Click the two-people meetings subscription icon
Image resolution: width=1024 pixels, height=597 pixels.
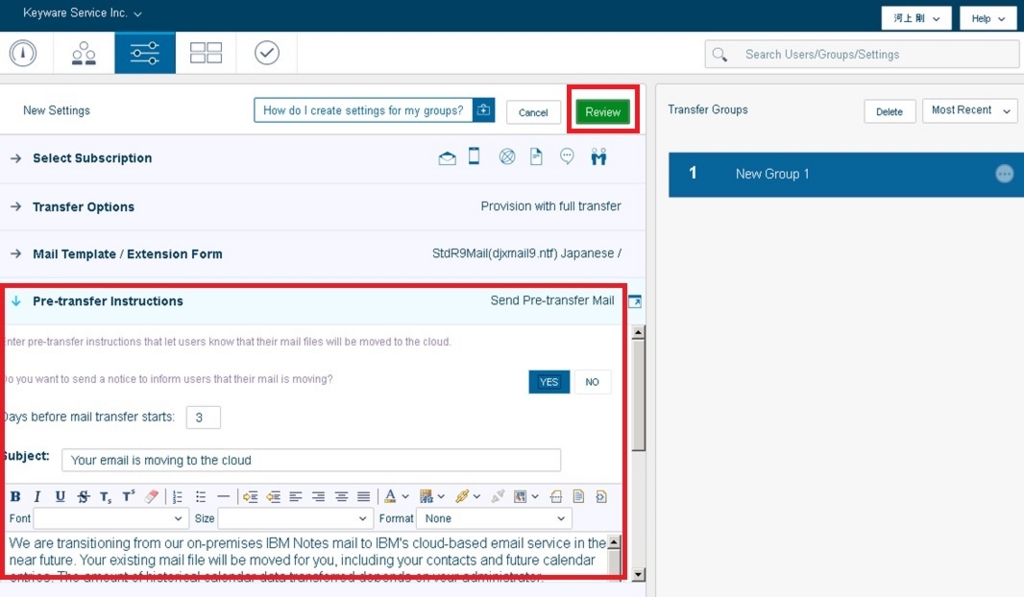pyautogui.click(x=598, y=157)
